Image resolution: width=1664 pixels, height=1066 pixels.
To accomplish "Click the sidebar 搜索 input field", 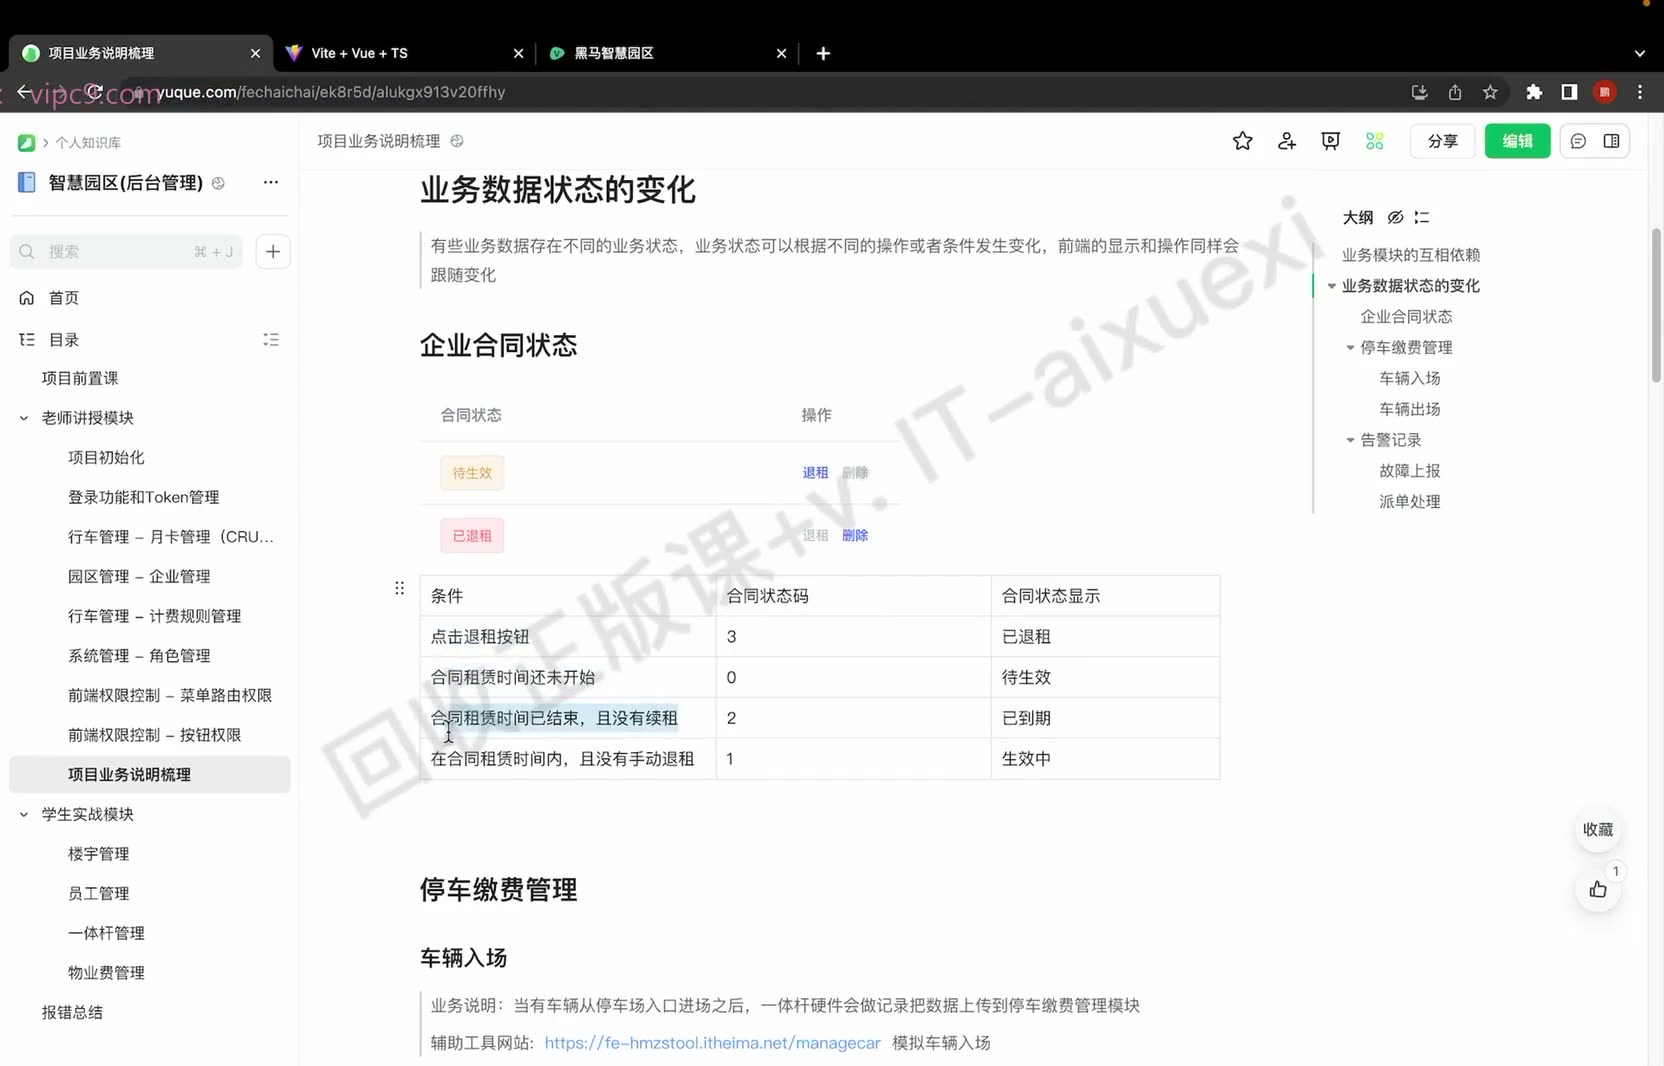I will coord(126,251).
